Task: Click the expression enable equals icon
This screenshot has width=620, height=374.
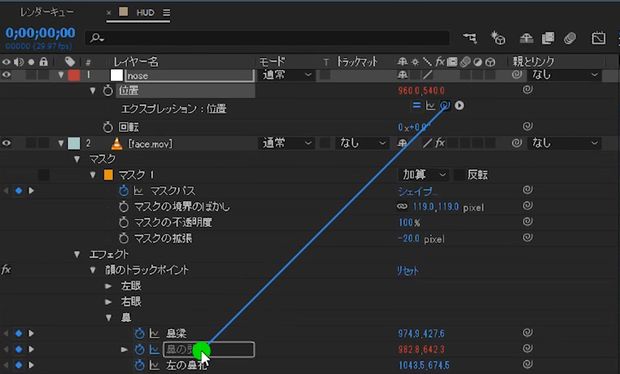Action: point(416,105)
